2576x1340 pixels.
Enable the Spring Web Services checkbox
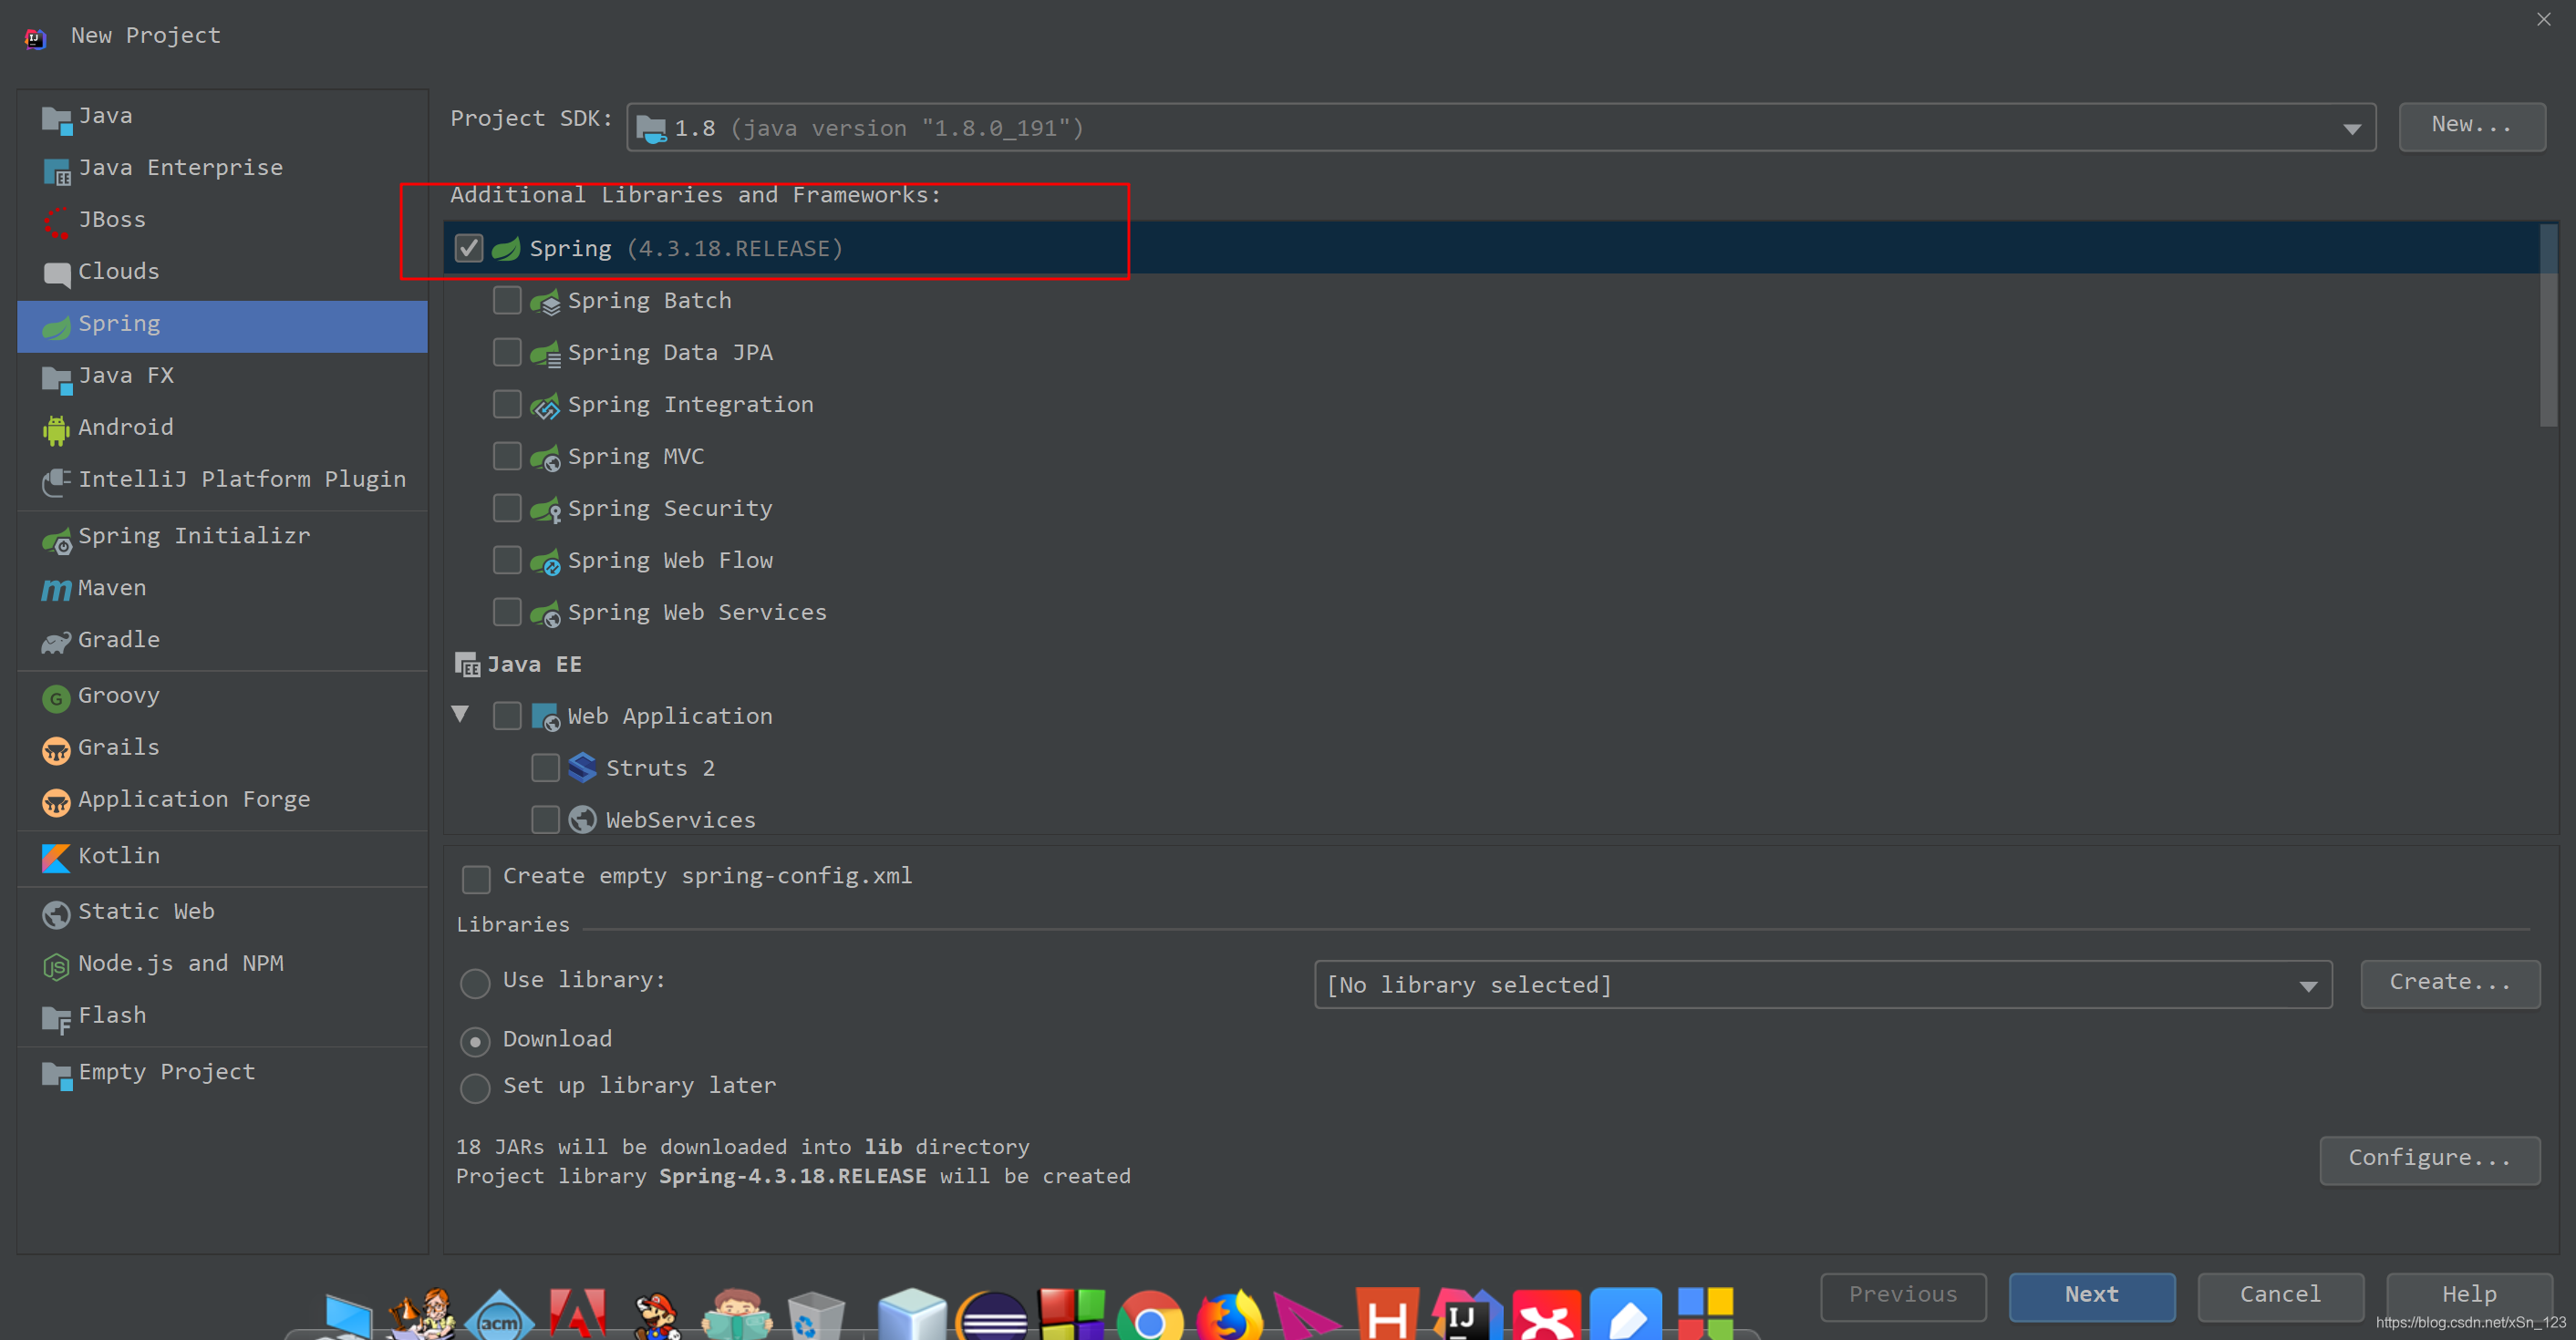[507, 612]
